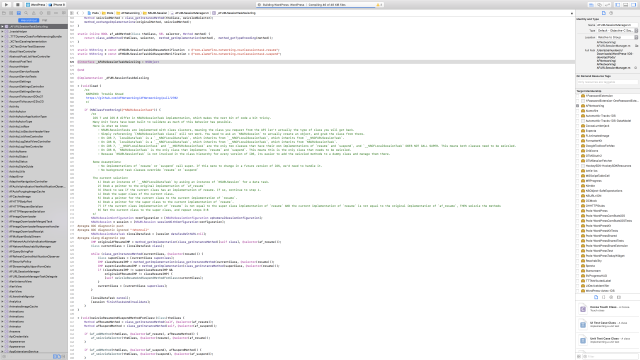Switch to the assistant editor
This screenshot has width=640, height=360.
[x=599, y=4]
